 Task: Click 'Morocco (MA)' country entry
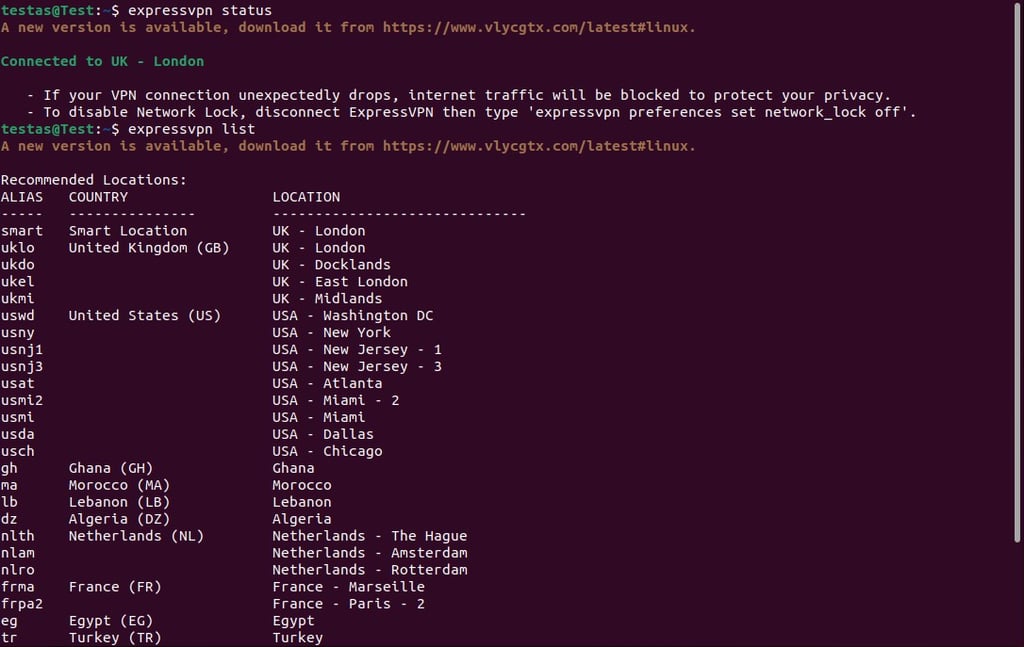(120, 486)
